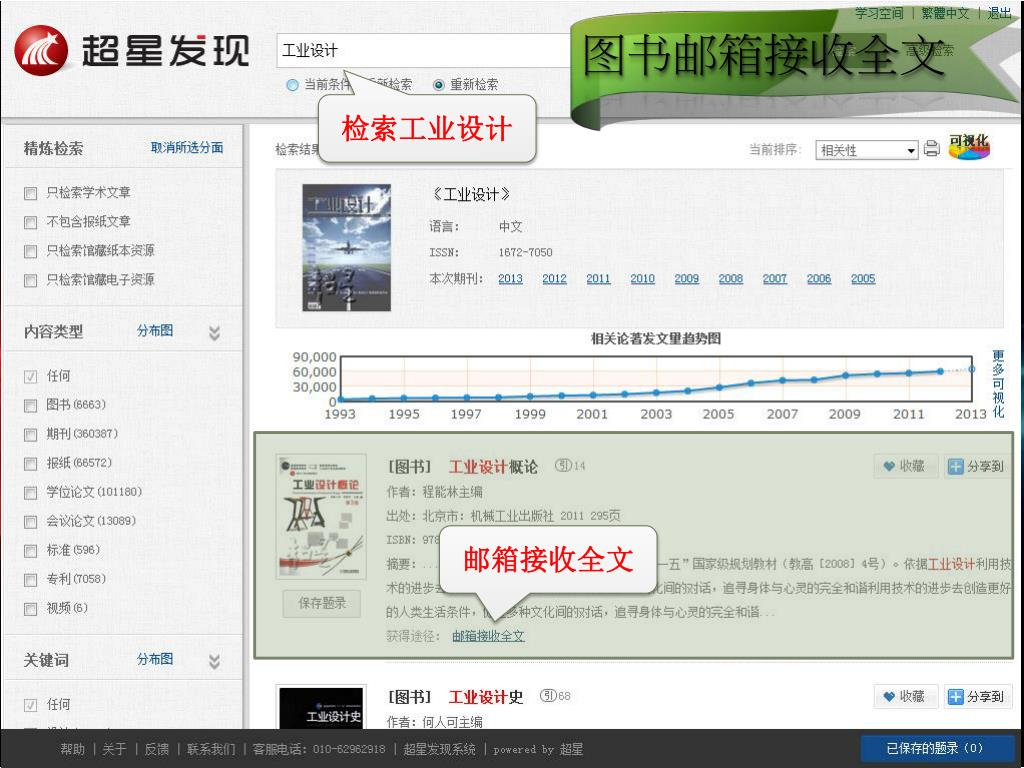Click 分享到 plus button for 工业设计概论

click(x=978, y=466)
